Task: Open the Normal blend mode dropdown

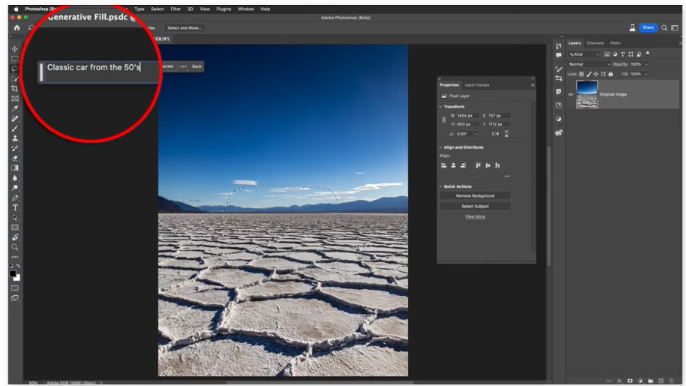Action: click(589, 64)
